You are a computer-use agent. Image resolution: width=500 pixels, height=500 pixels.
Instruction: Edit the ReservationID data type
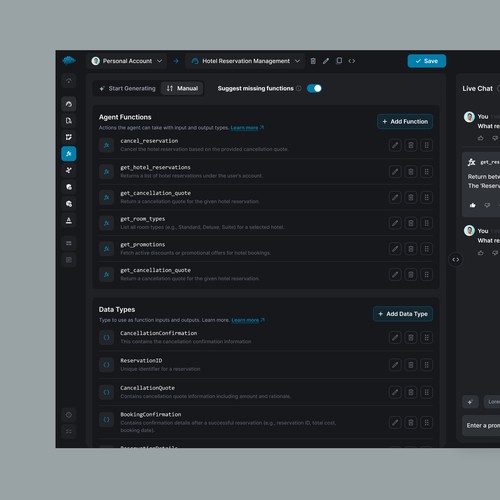[395, 365]
